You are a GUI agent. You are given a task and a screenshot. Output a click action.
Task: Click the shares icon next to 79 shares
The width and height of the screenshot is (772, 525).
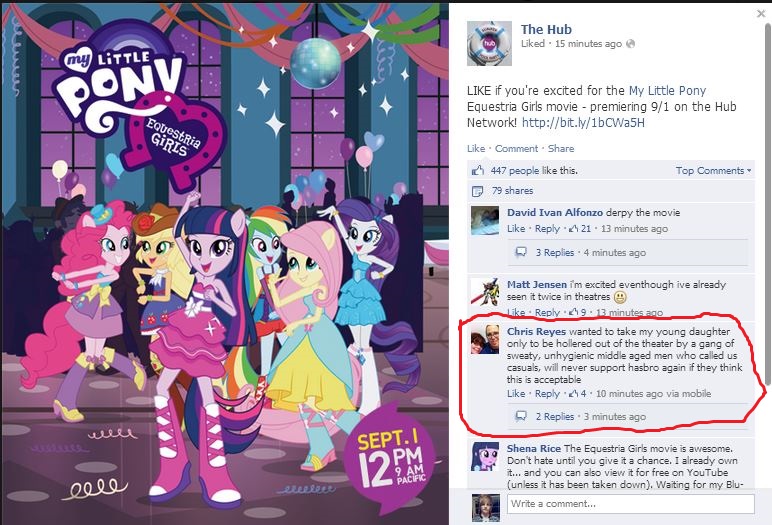pyautogui.click(x=477, y=191)
